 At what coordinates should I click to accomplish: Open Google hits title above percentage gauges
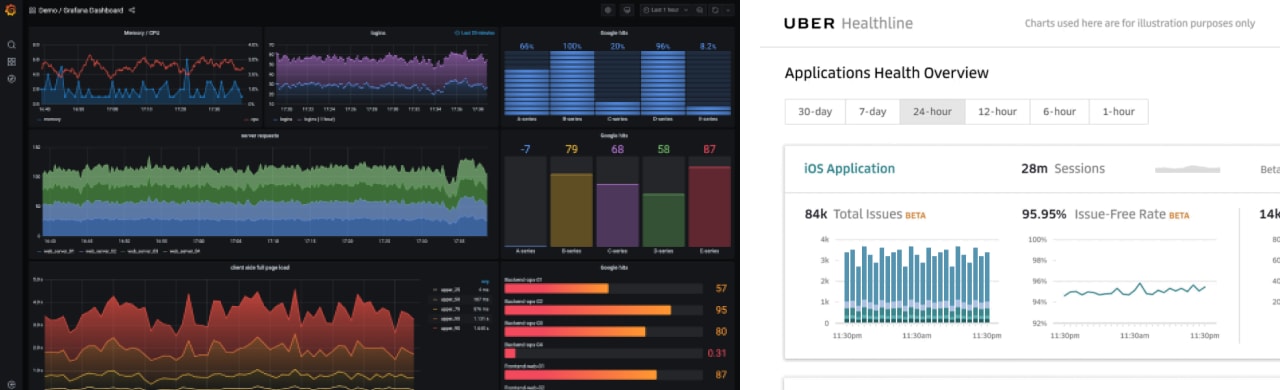click(614, 32)
